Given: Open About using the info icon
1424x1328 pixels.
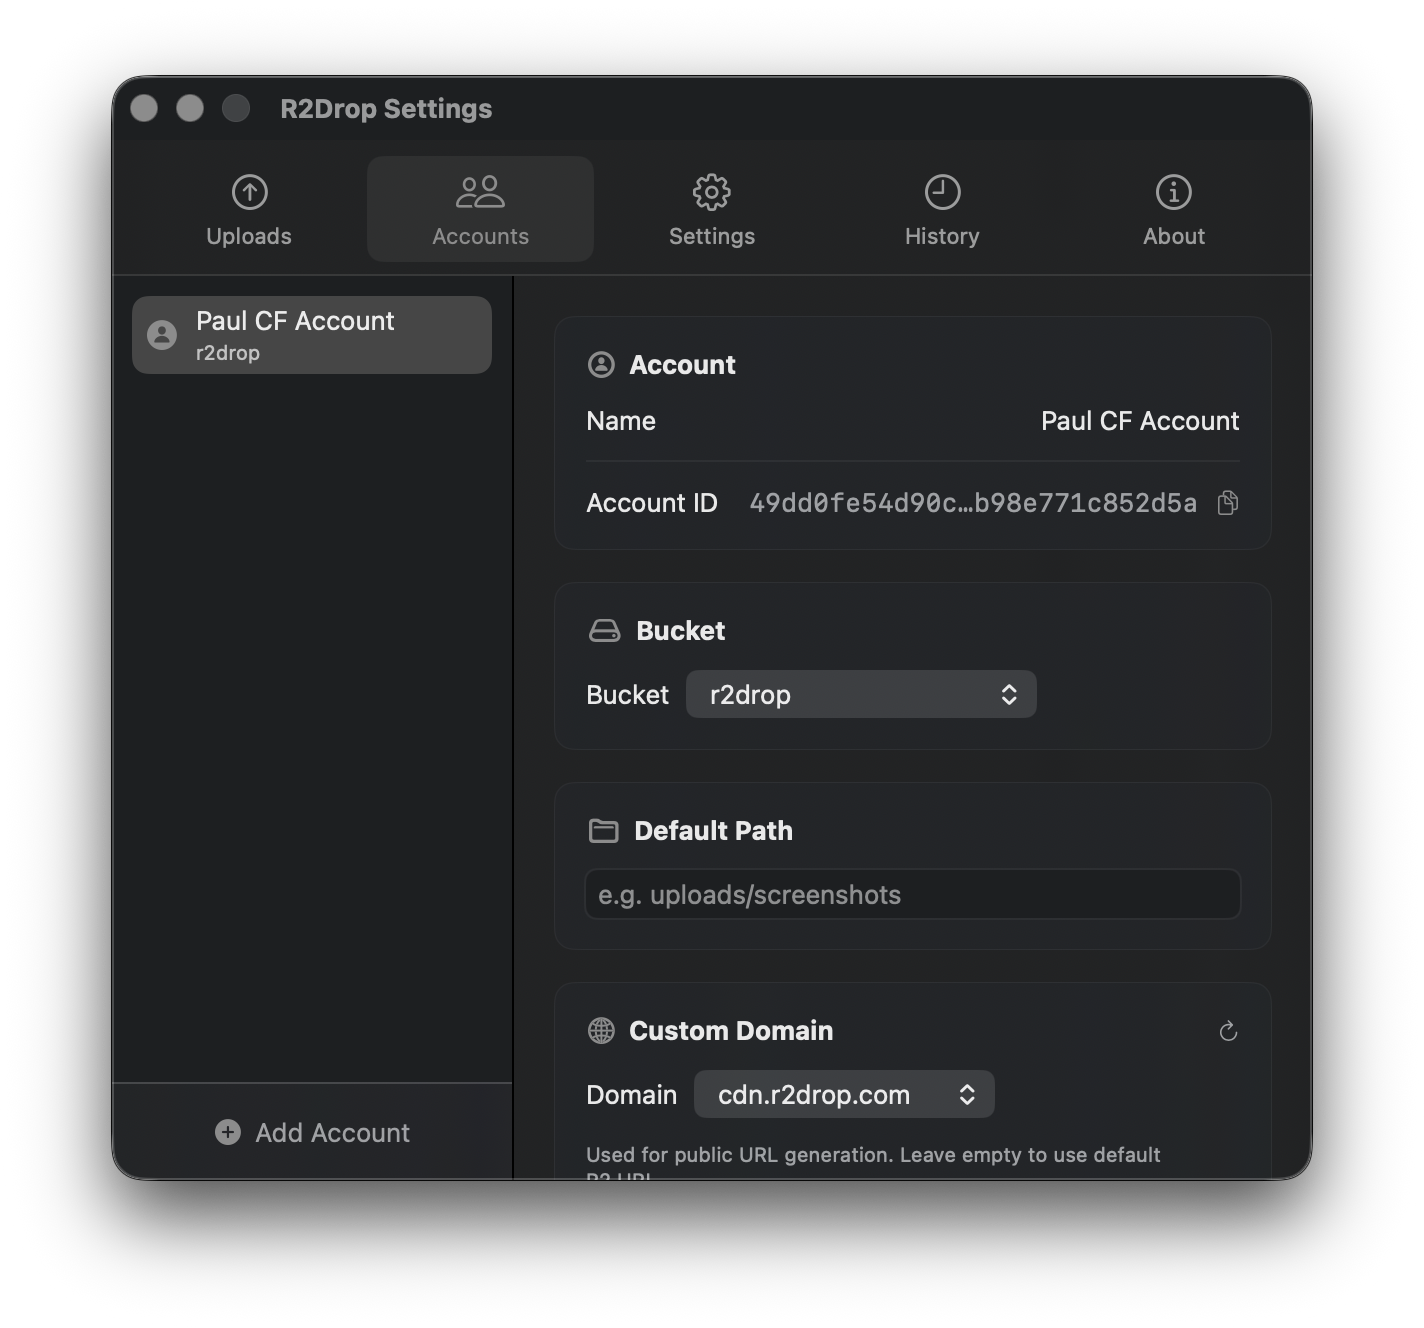Looking at the screenshot, I should [1173, 191].
